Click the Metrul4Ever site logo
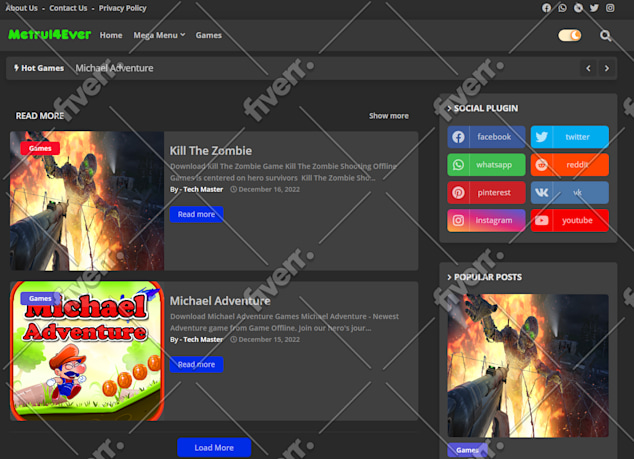 point(49,35)
